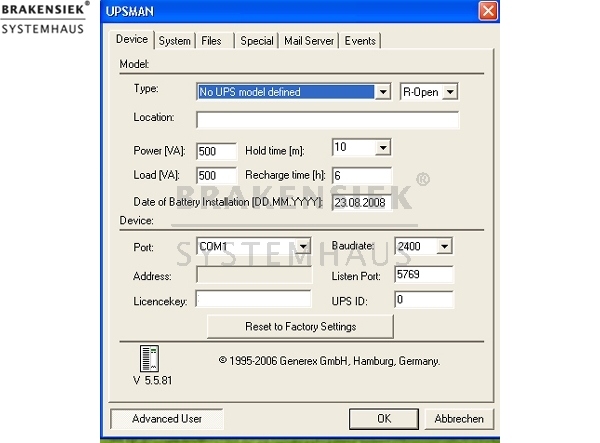
Task: Click the battery installation date field
Action: coord(362,202)
